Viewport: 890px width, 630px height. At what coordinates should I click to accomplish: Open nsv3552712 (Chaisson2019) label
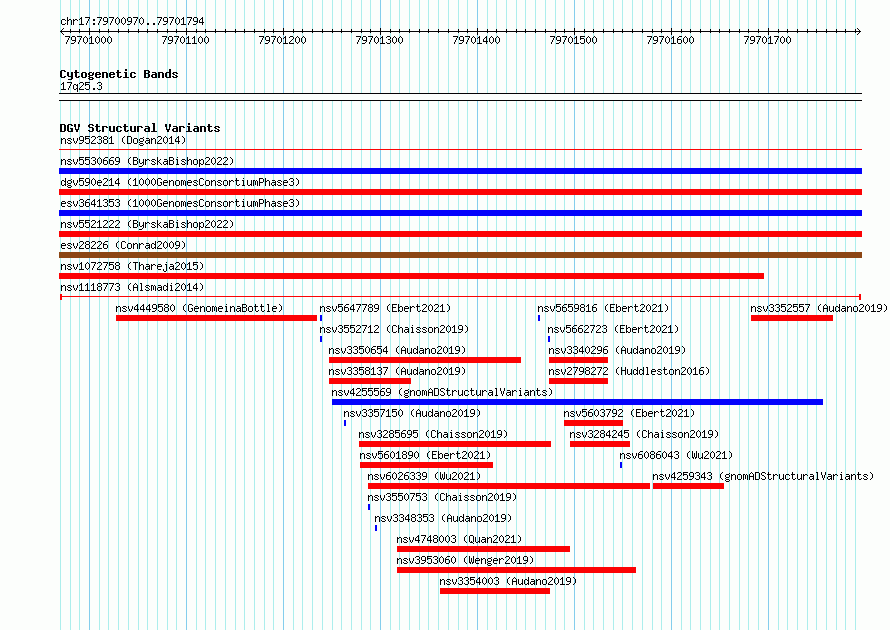click(394, 329)
